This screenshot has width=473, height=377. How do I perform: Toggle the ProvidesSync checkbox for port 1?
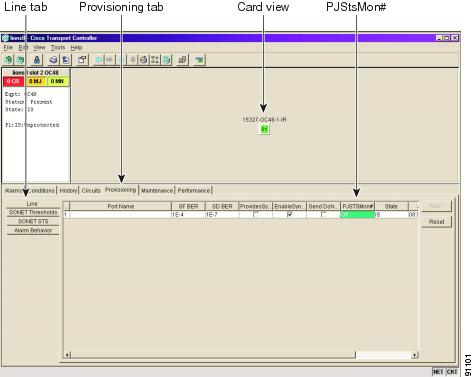tap(256, 215)
